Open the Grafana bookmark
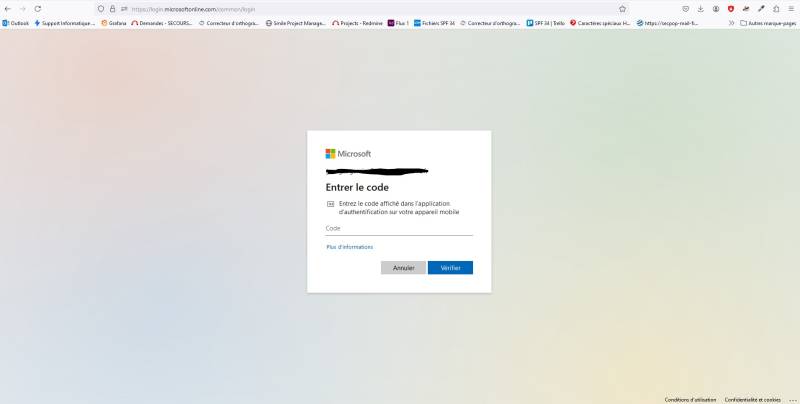 (114, 23)
